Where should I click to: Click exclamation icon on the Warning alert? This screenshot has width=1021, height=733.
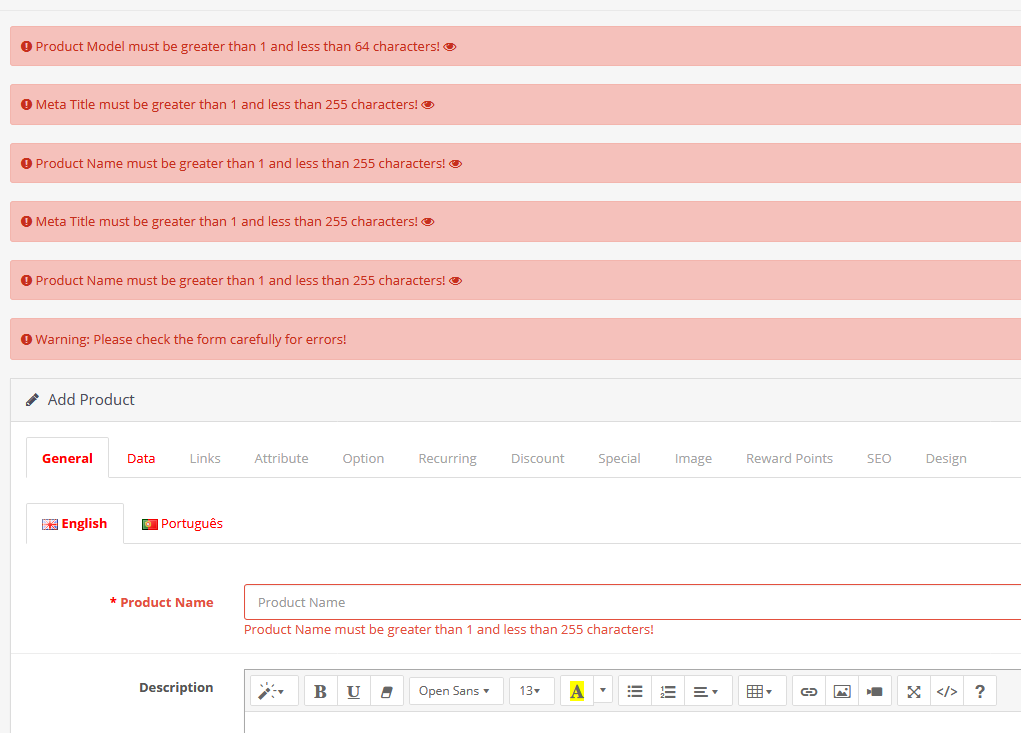click(27, 339)
